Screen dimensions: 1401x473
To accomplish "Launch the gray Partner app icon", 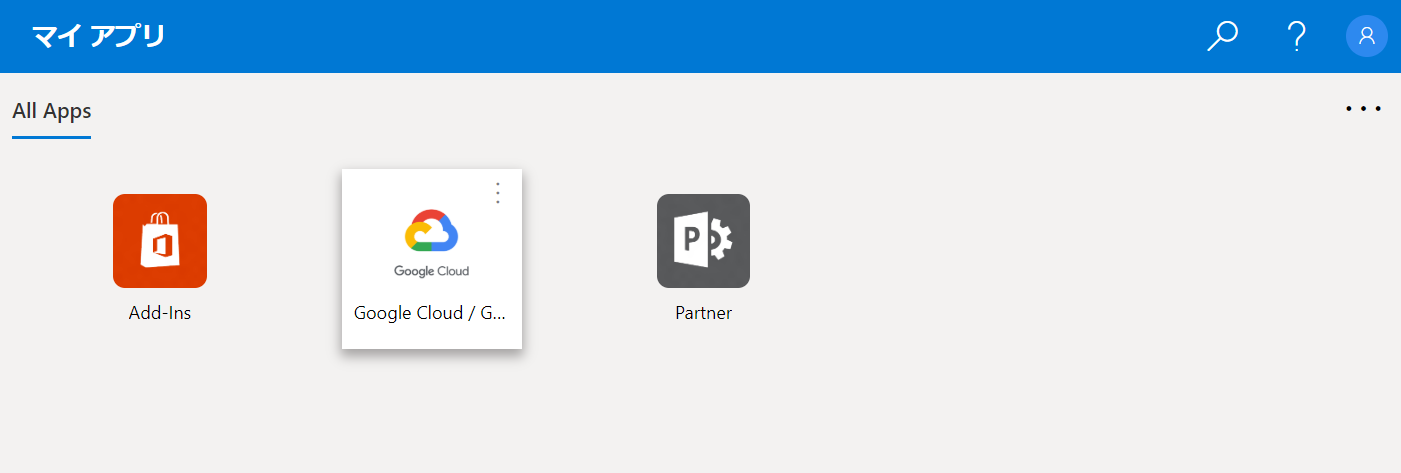I will click(703, 241).
